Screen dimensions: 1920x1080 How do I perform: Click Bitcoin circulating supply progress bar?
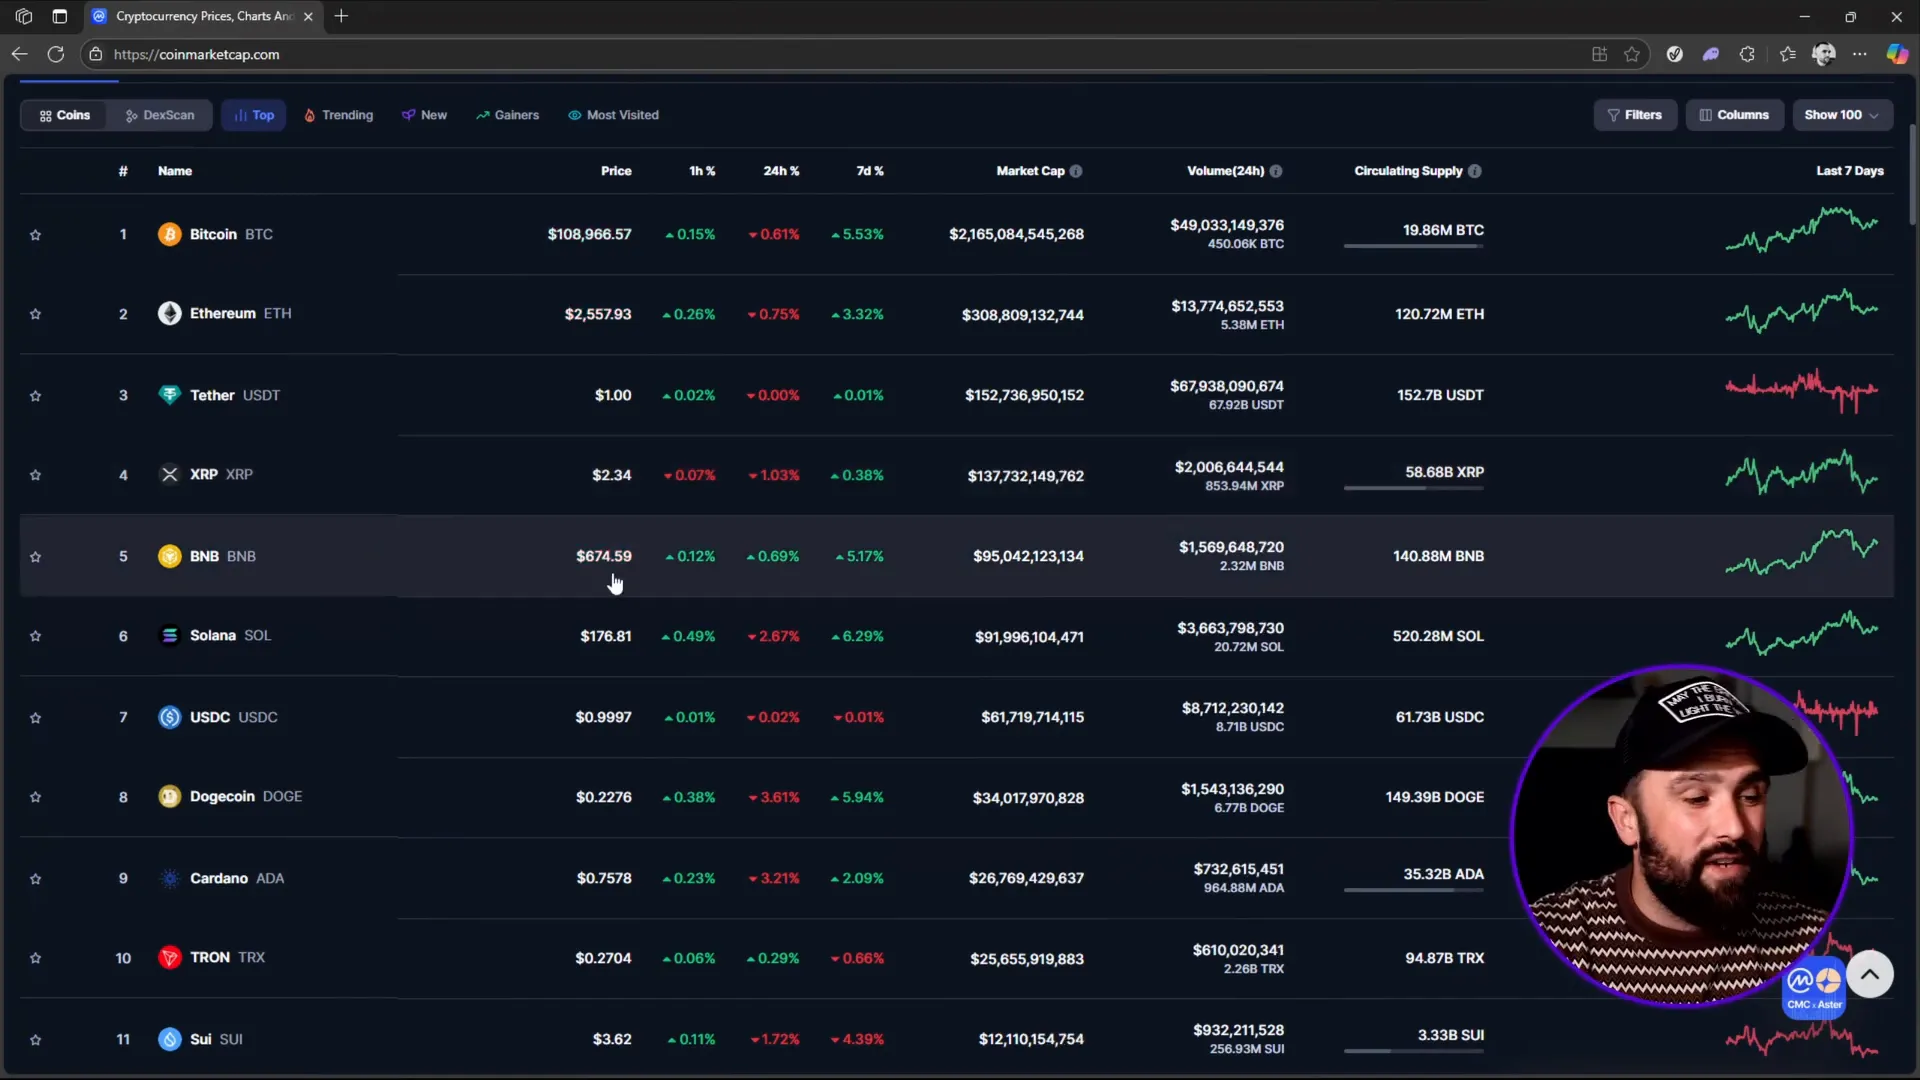coord(1413,246)
